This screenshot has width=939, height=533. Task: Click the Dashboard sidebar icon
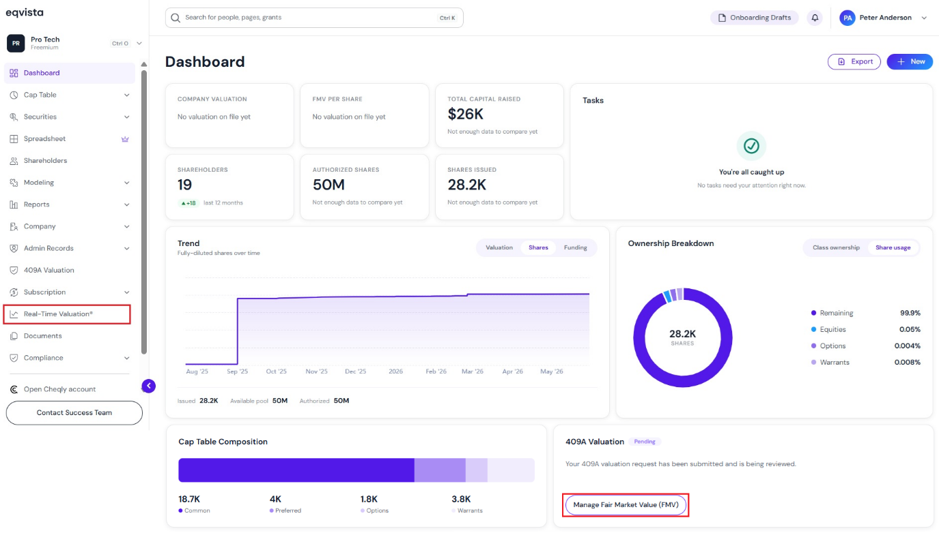(14, 73)
